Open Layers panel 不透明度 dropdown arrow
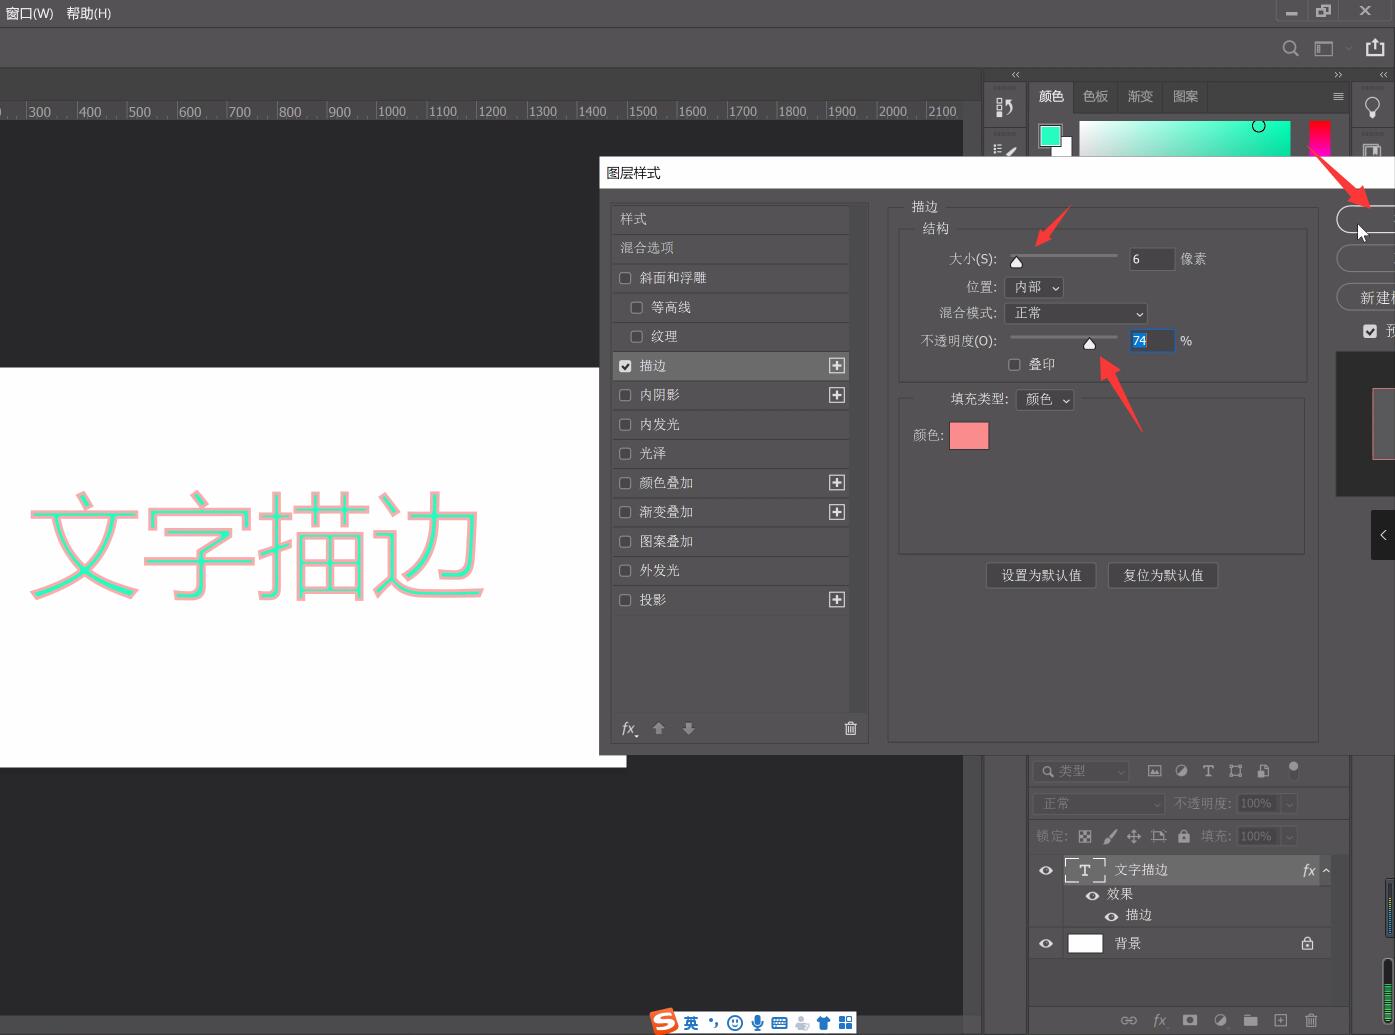The image size is (1395, 1035). [x=1289, y=803]
